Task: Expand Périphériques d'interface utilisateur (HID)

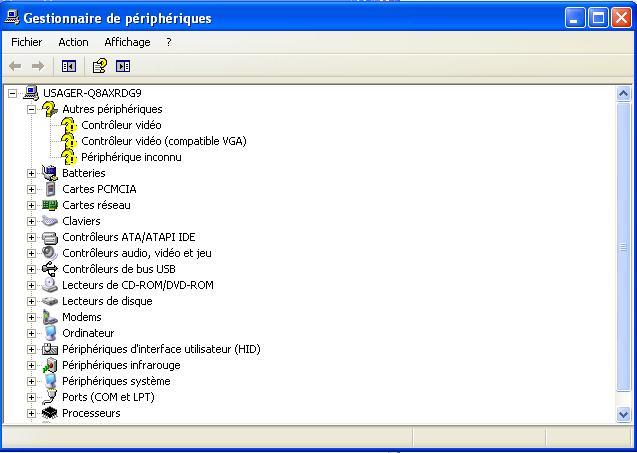Action: (31, 349)
